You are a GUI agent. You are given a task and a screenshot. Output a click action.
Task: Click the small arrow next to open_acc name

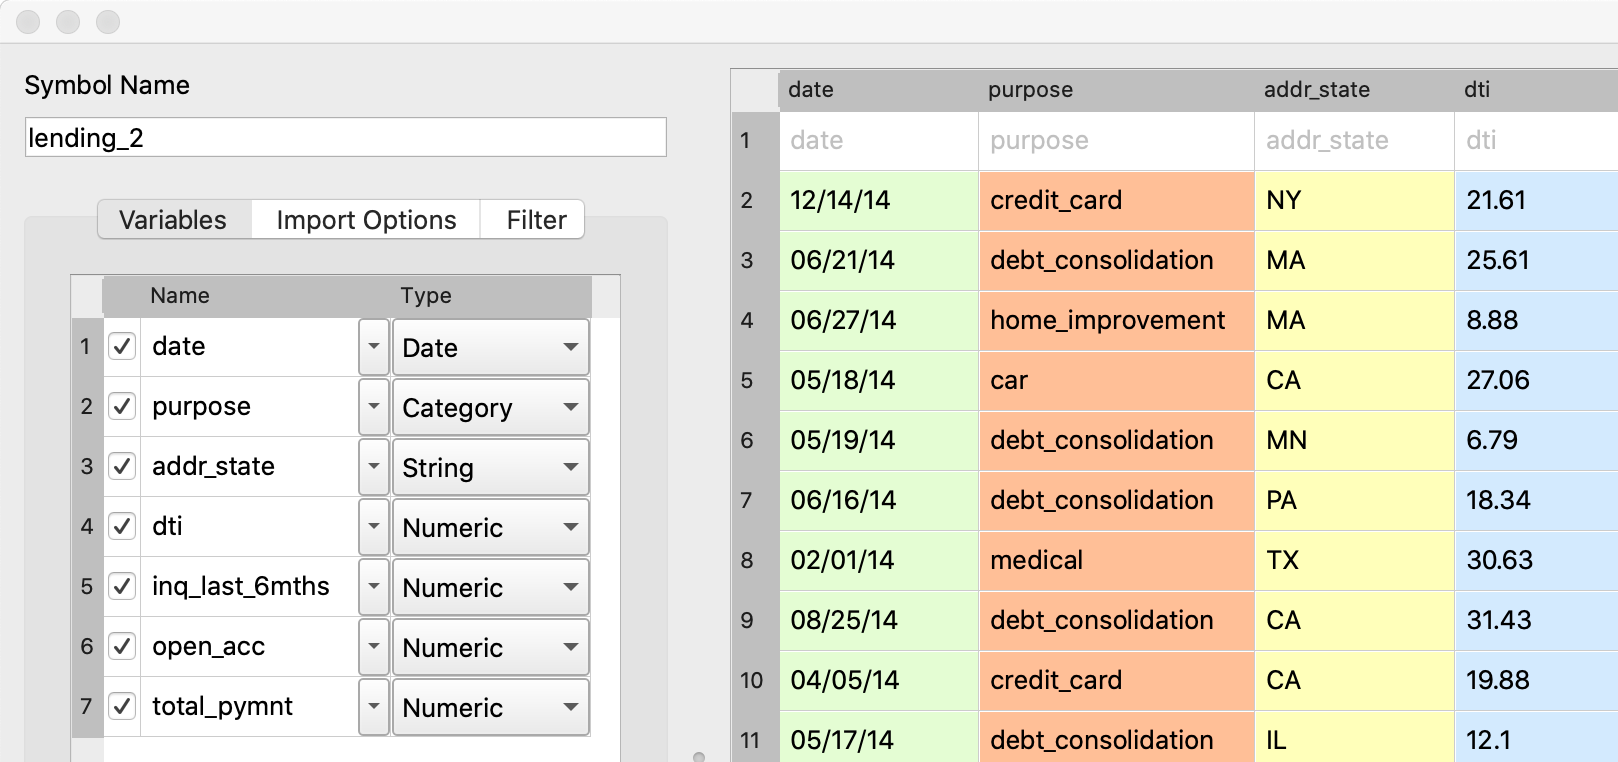(374, 647)
